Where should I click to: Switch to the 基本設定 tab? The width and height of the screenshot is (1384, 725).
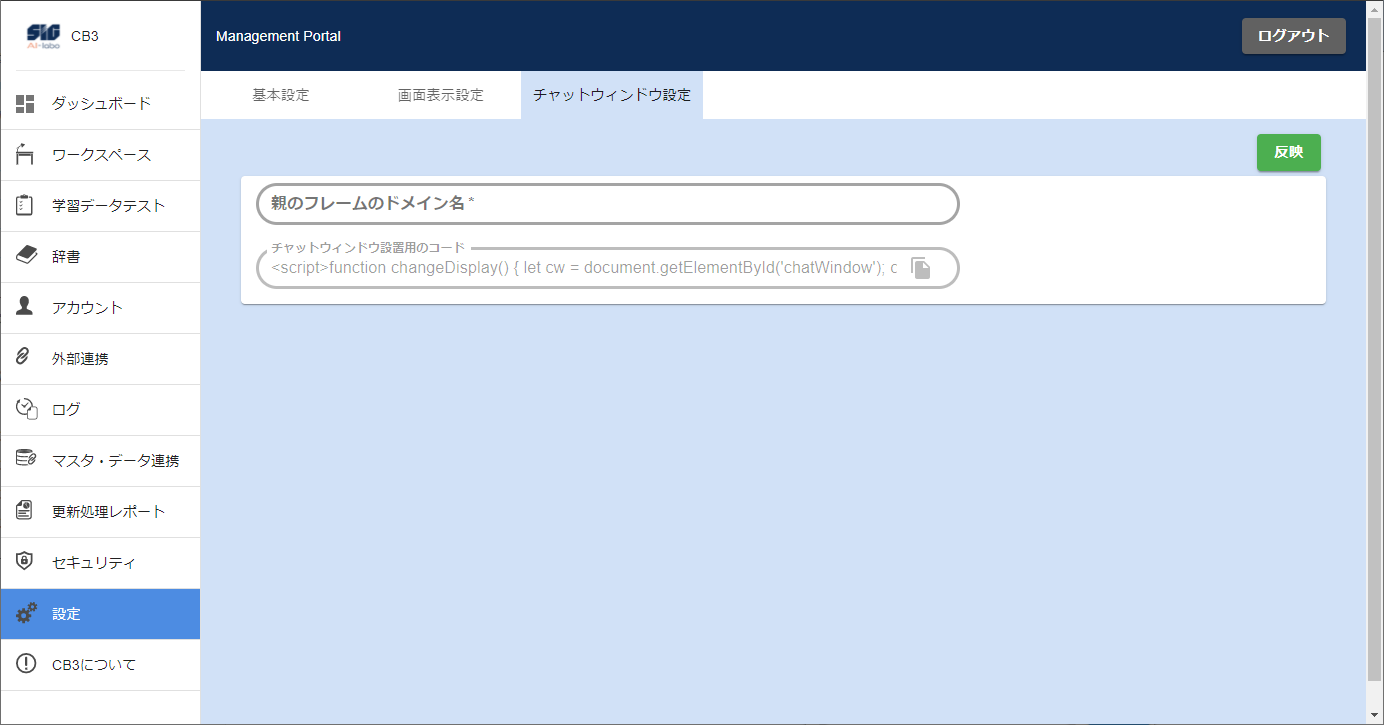tap(281, 95)
